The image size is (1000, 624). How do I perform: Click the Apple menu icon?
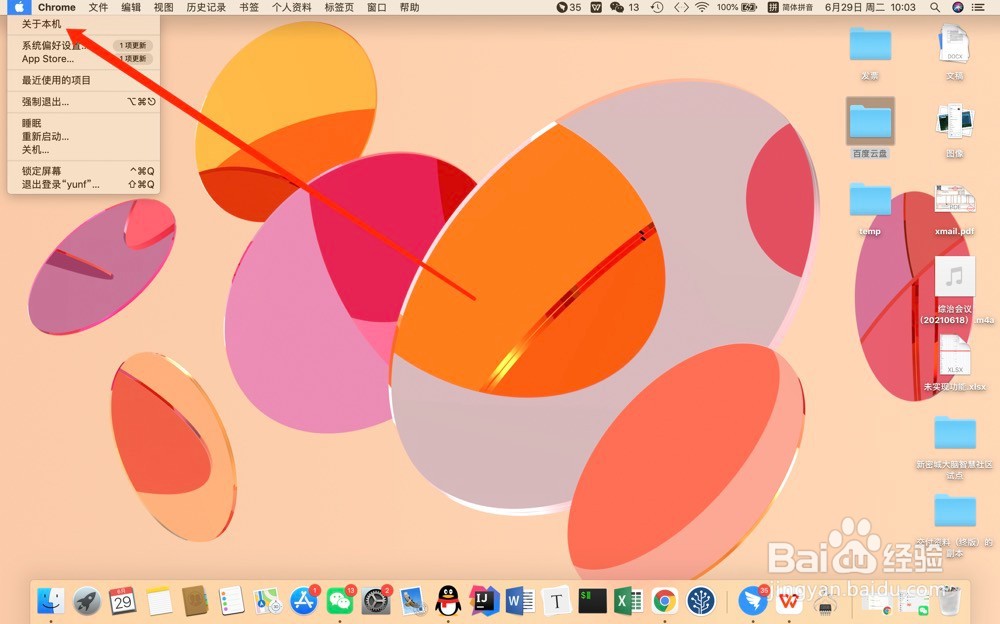[19, 7]
